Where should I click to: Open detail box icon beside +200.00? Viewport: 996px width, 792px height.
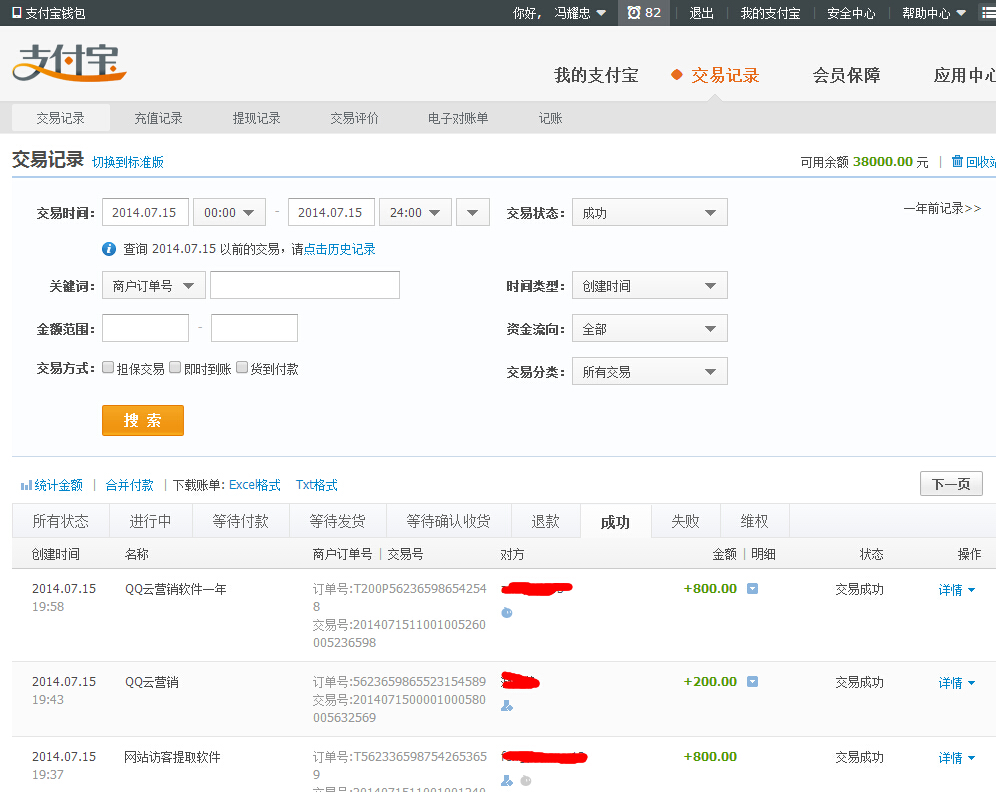(753, 681)
